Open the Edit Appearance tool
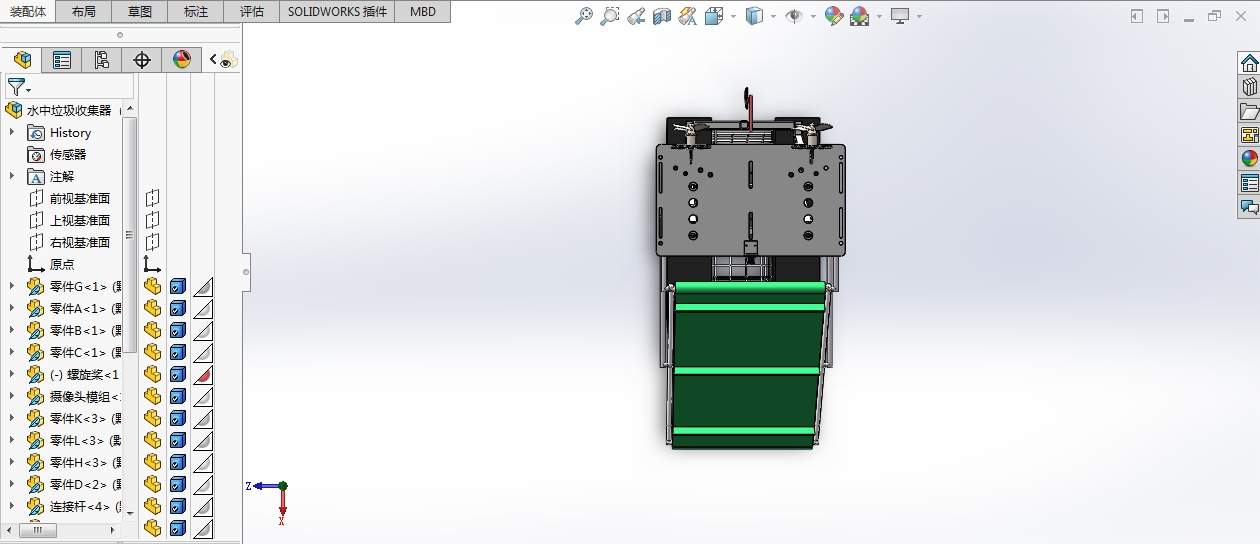Screen dimensions: 1260x544 pyautogui.click(x=834, y=16)
